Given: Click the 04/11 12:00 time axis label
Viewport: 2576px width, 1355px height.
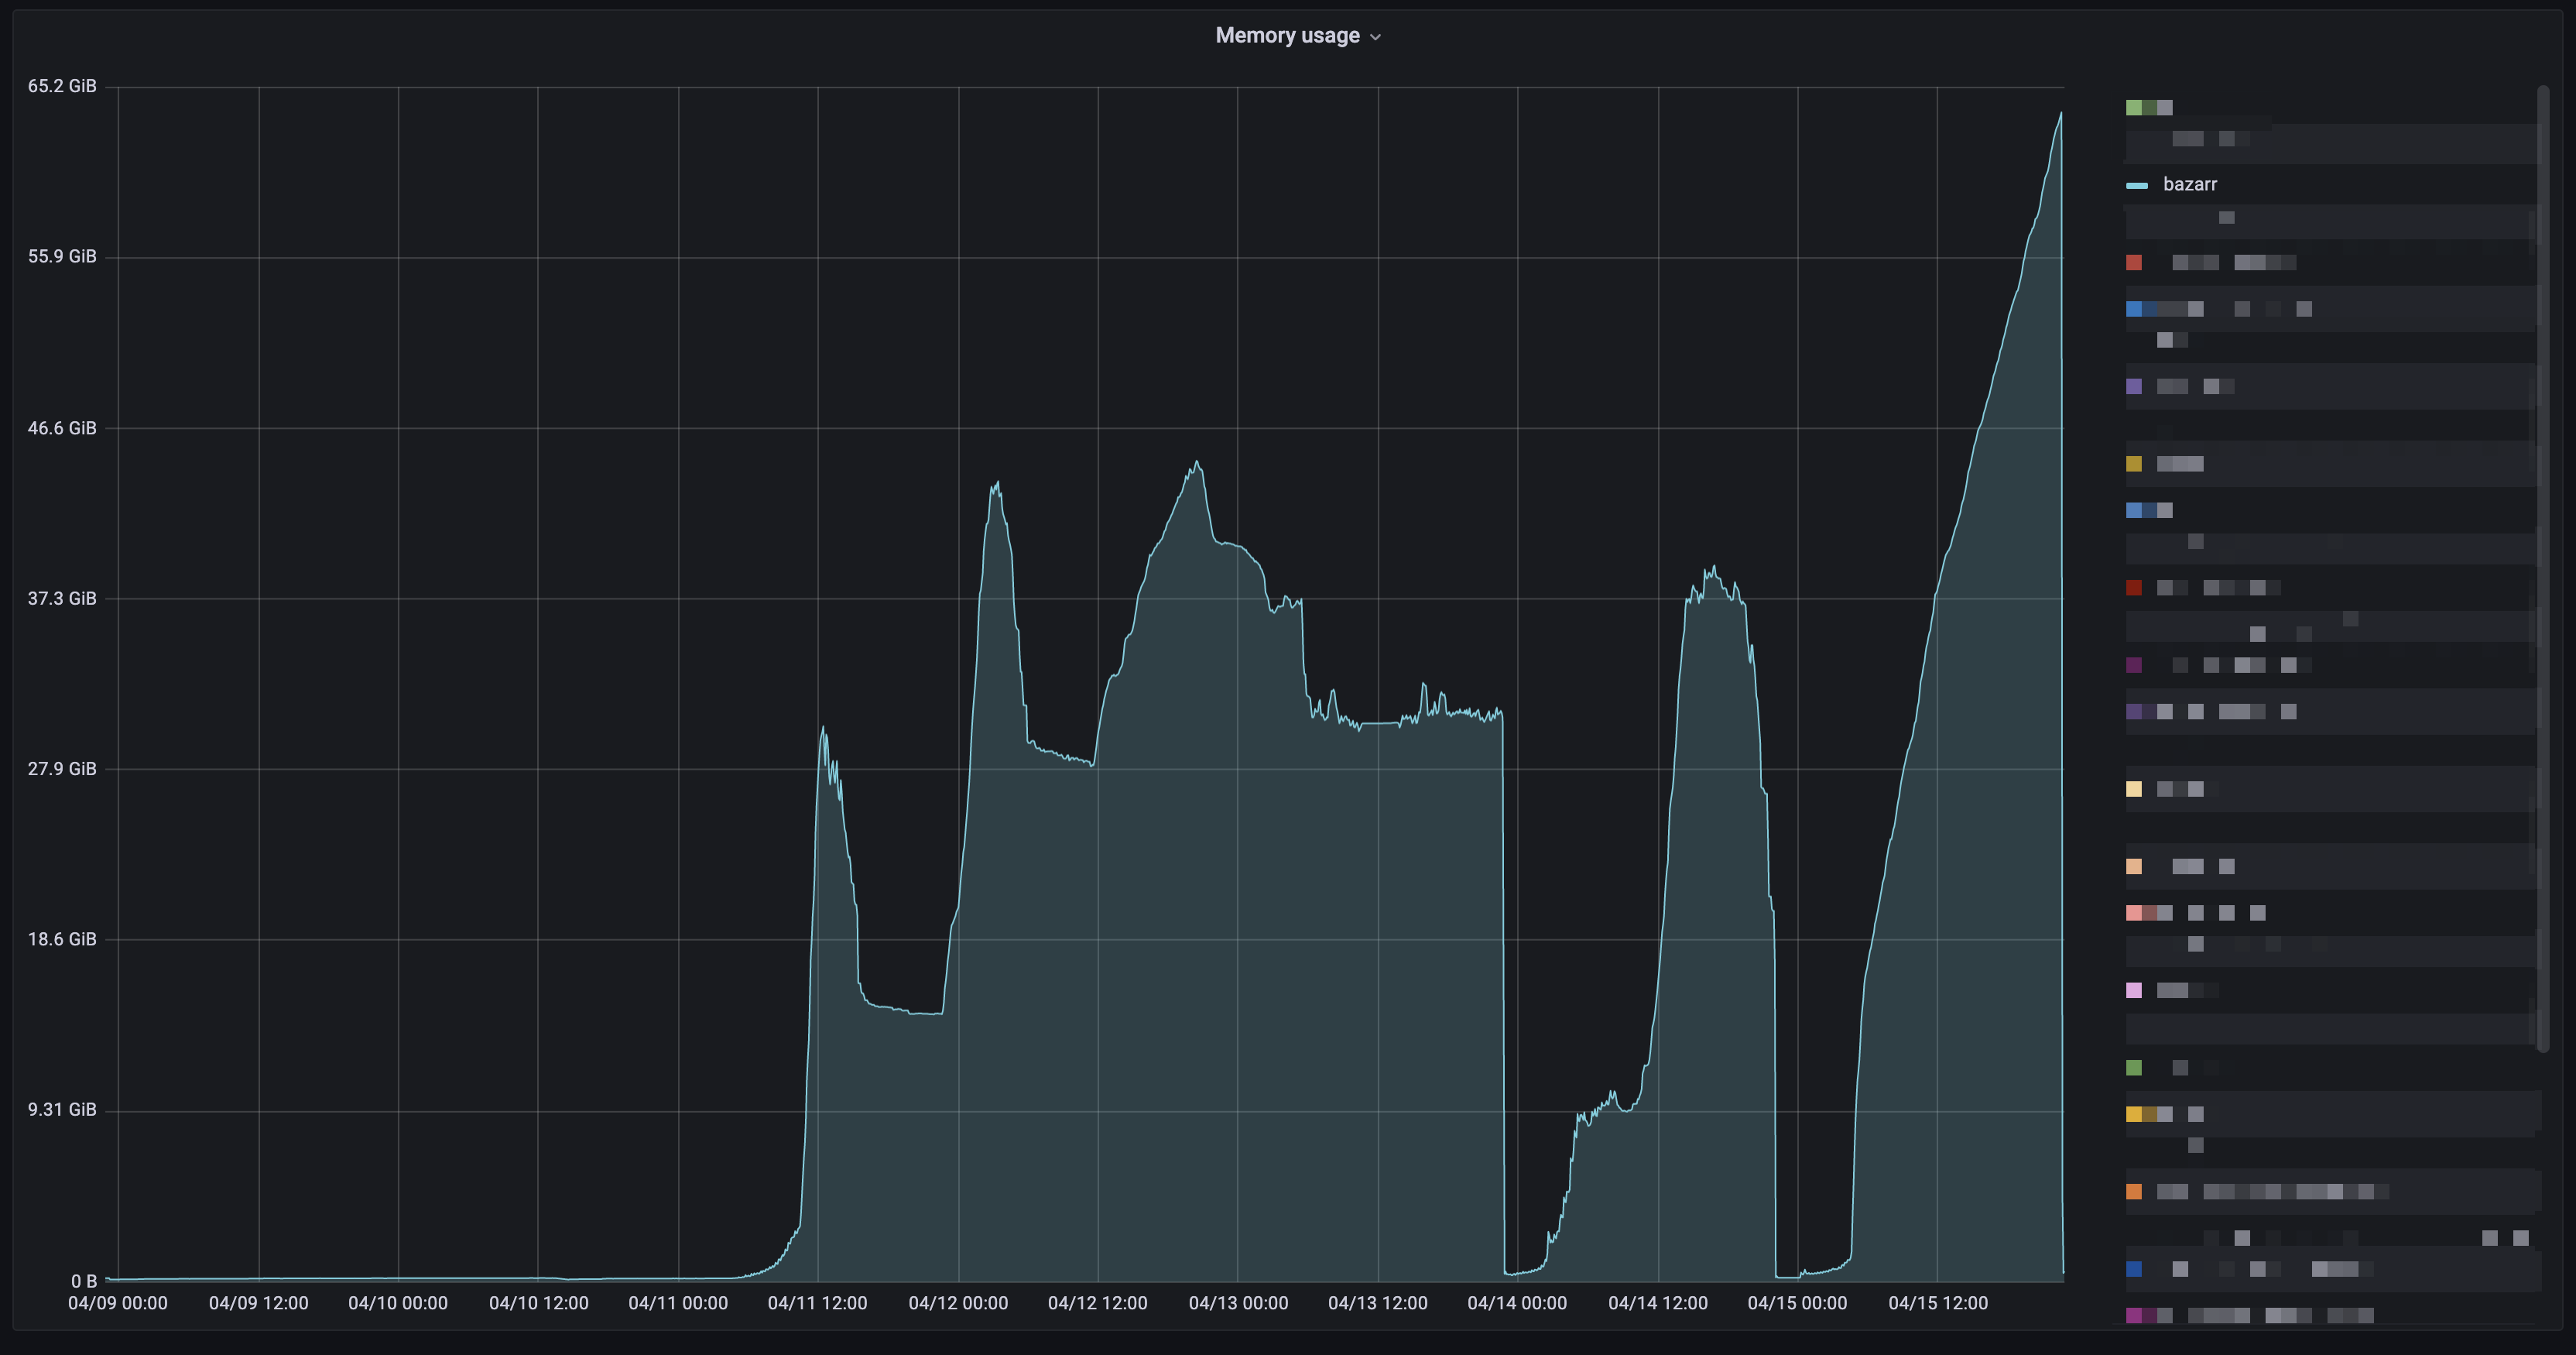Looking at the screenshot, I should pos(818,1303).
